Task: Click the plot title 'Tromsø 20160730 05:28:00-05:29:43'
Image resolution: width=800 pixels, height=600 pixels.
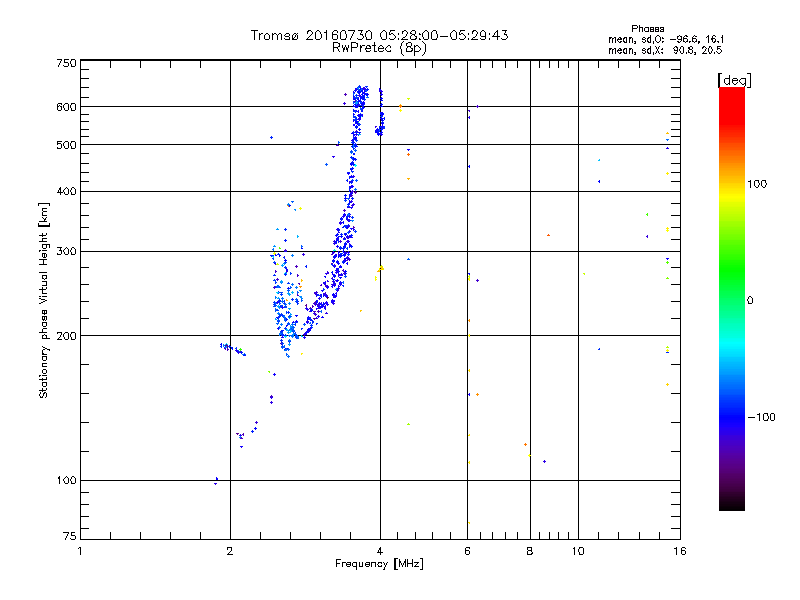Action: [379, 35]
